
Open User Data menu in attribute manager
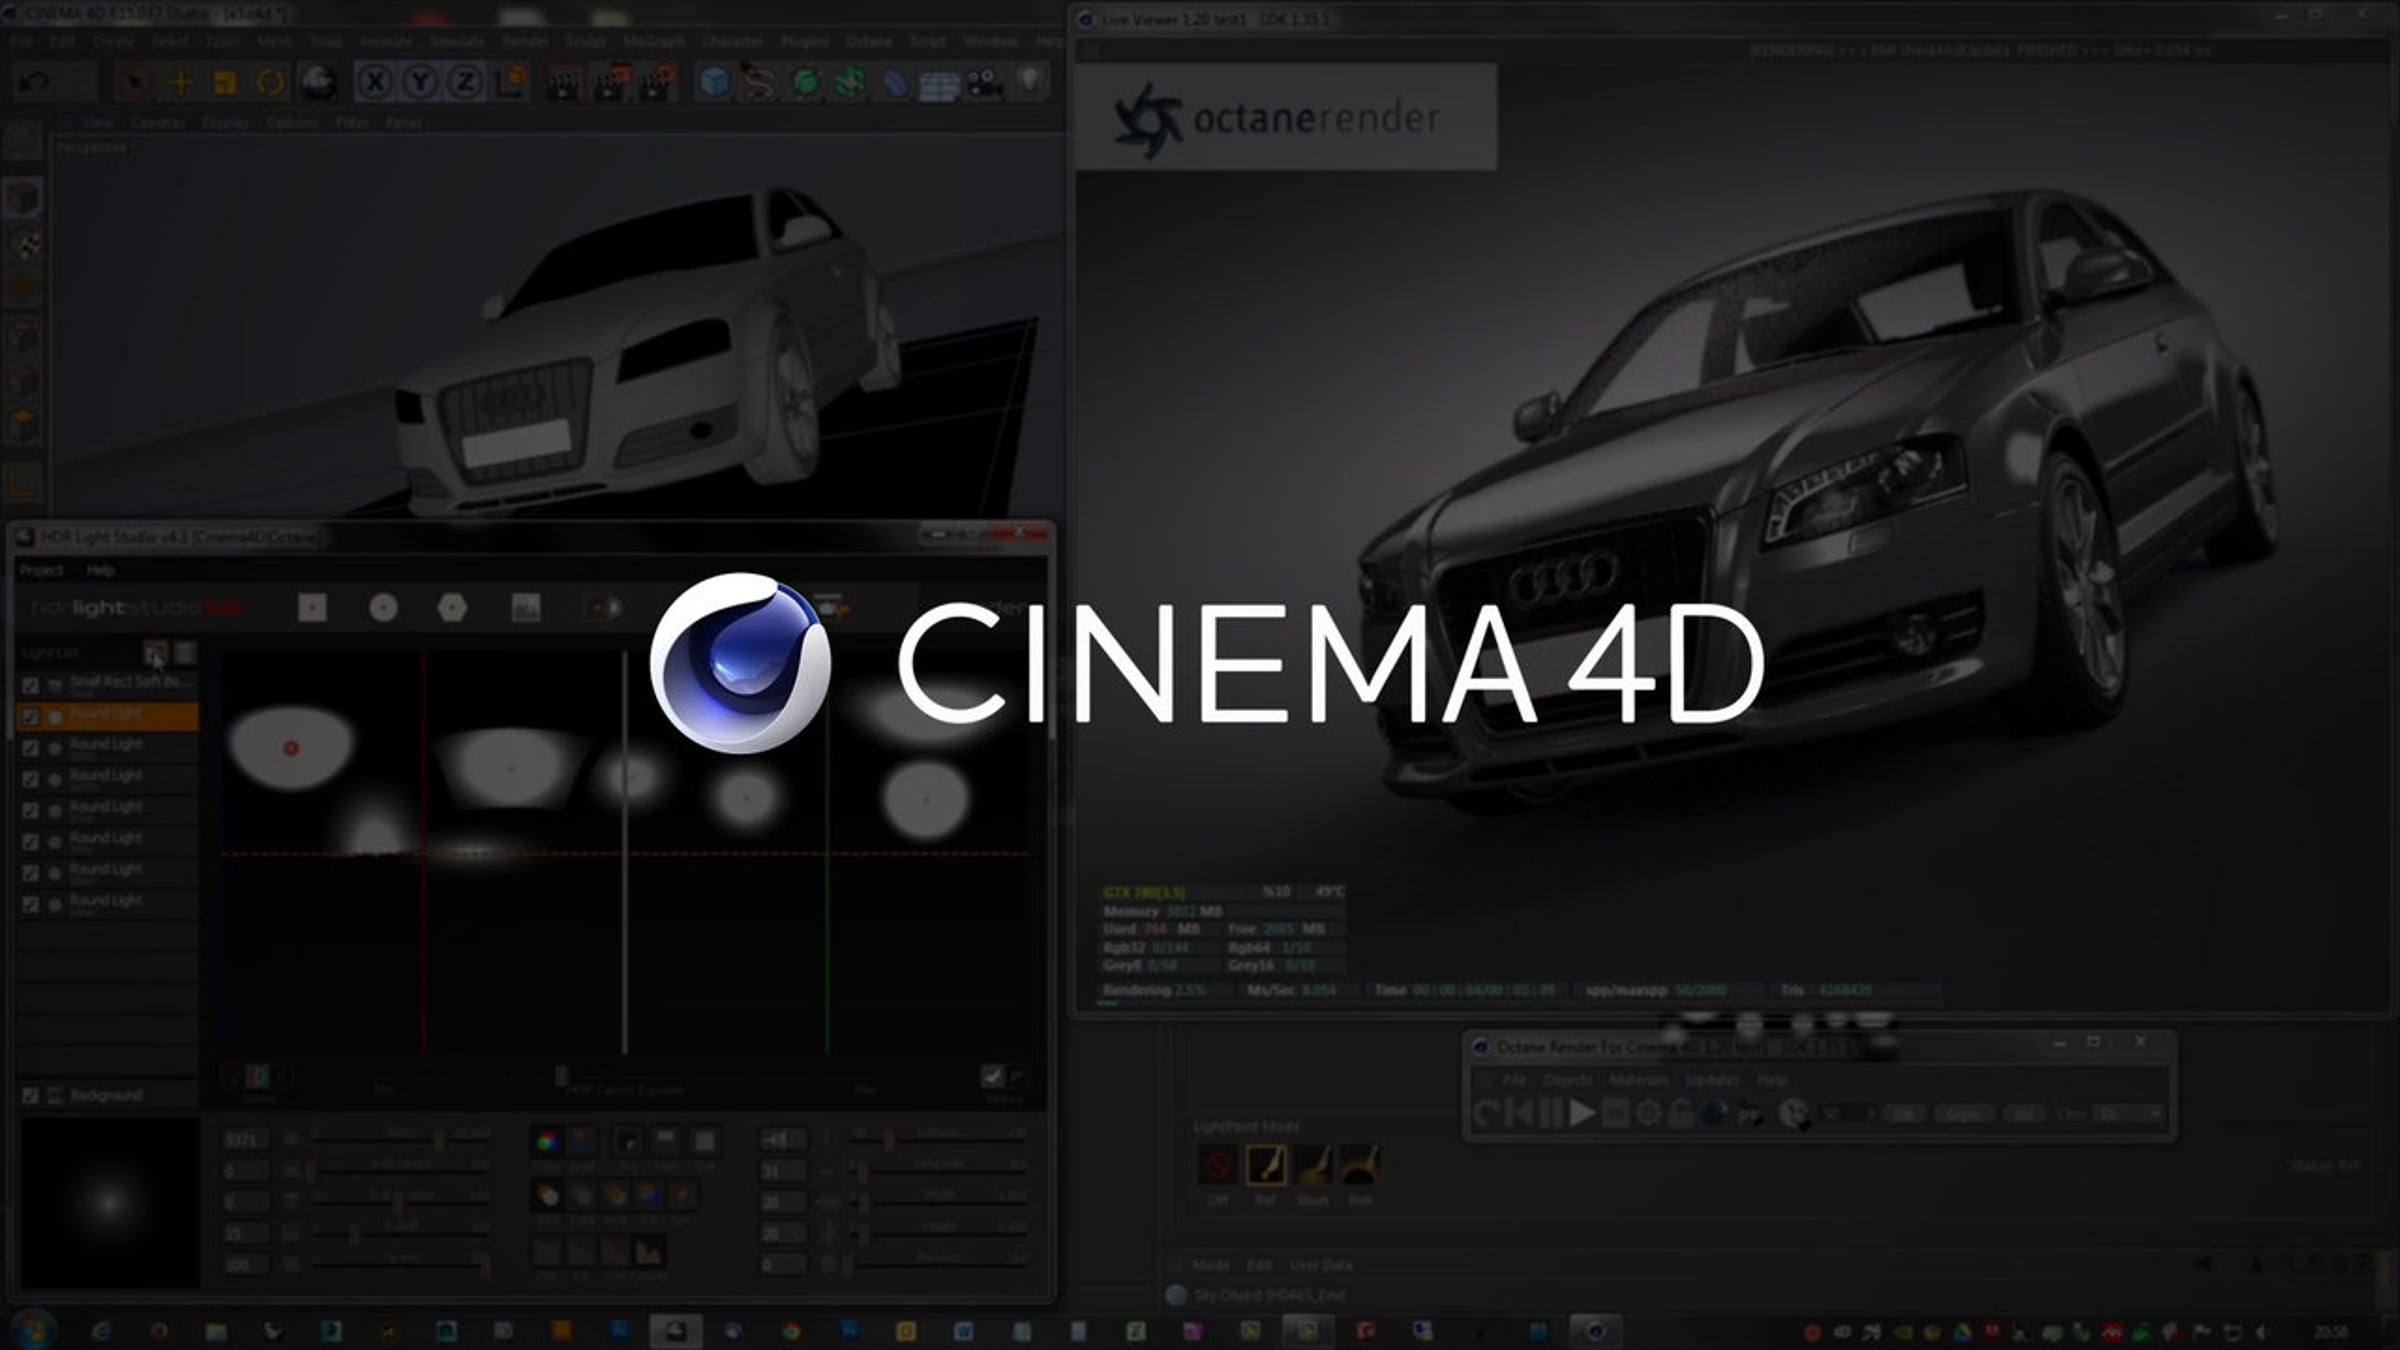click(1321, 1265)
